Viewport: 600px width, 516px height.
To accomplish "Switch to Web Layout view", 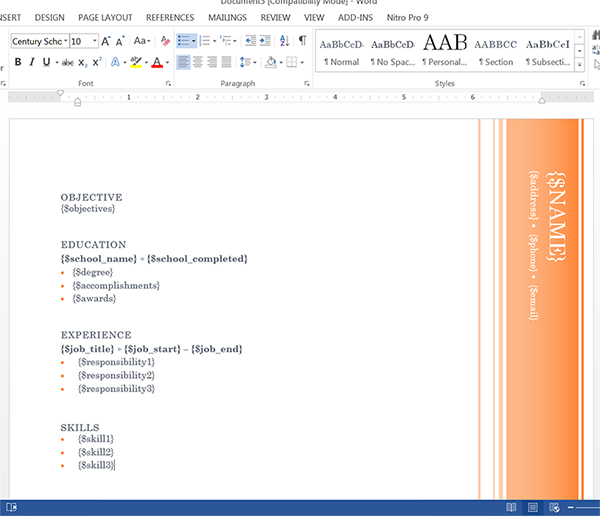I will [554, 508].
